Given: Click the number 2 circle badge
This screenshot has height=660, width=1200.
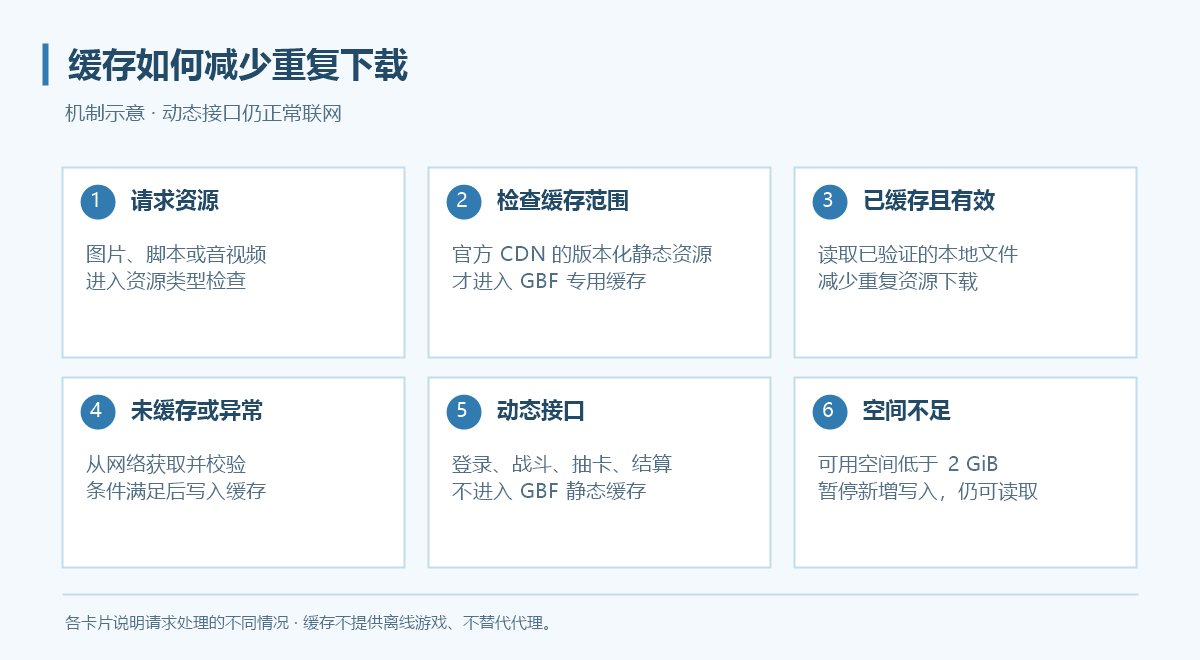Looking at the screenshot, I should click(464, 201).
